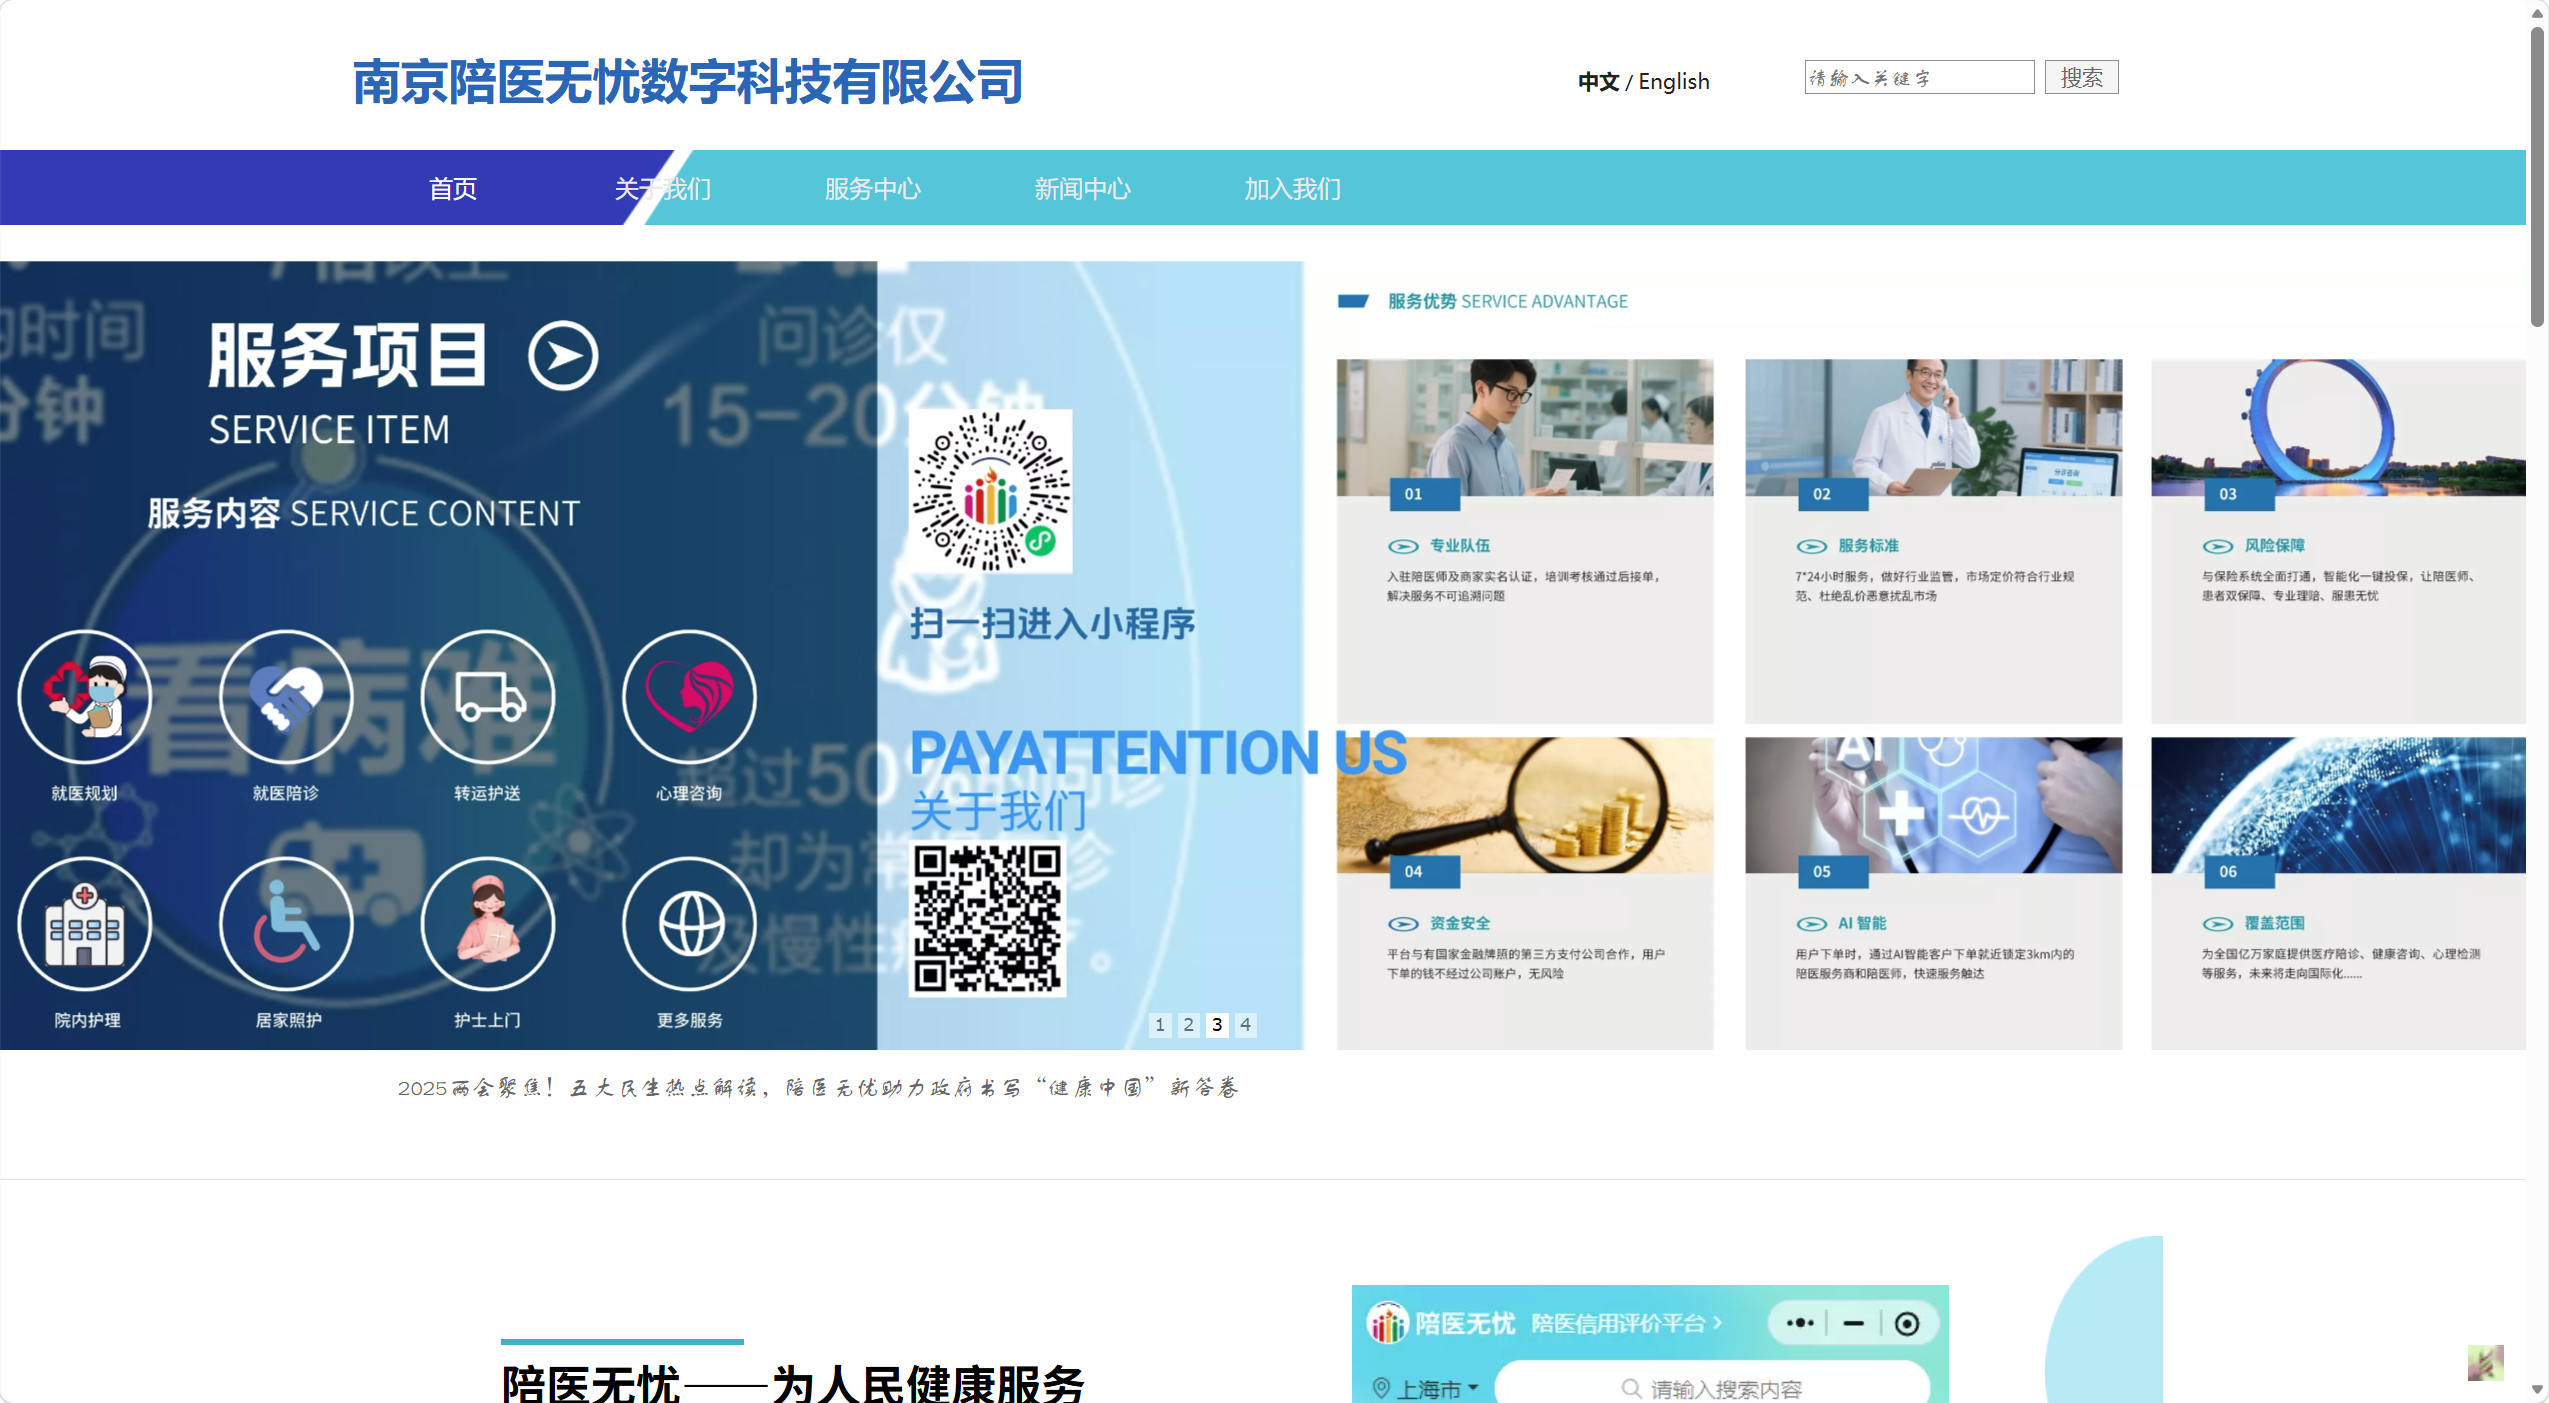The image size is (2549, 1403).
Task: Expand the 上海市 city dropdown
Action: (x=1438, y=1388)
